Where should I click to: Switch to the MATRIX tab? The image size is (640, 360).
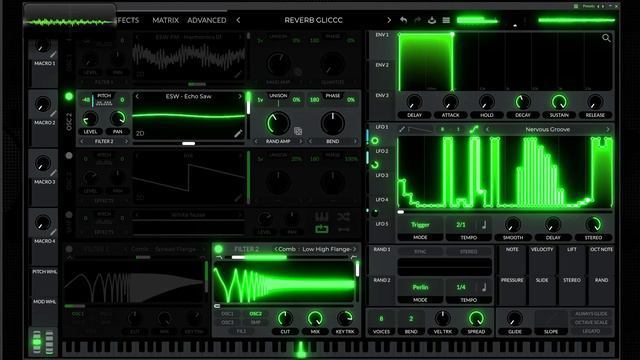pos(165,20)
